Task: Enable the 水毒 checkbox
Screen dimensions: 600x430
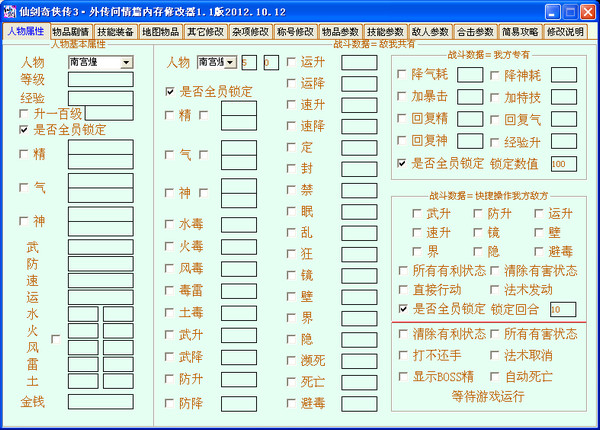Action: click(x=169, y=224)
